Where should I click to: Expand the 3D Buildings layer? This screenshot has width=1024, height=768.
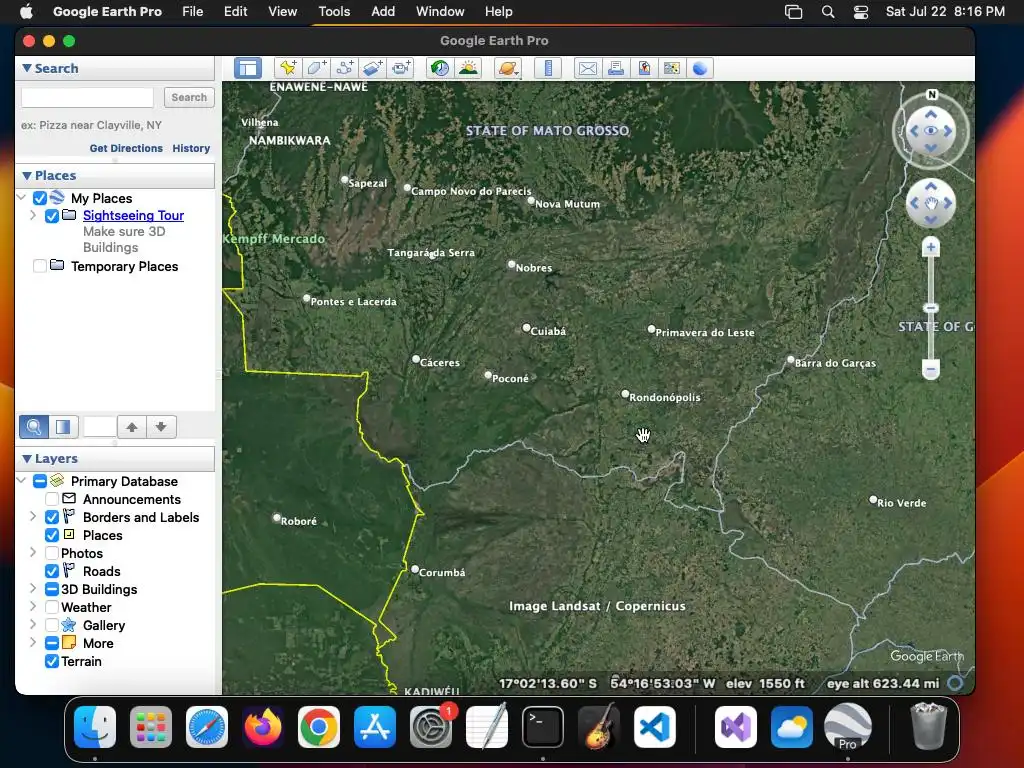pos(33,588)
